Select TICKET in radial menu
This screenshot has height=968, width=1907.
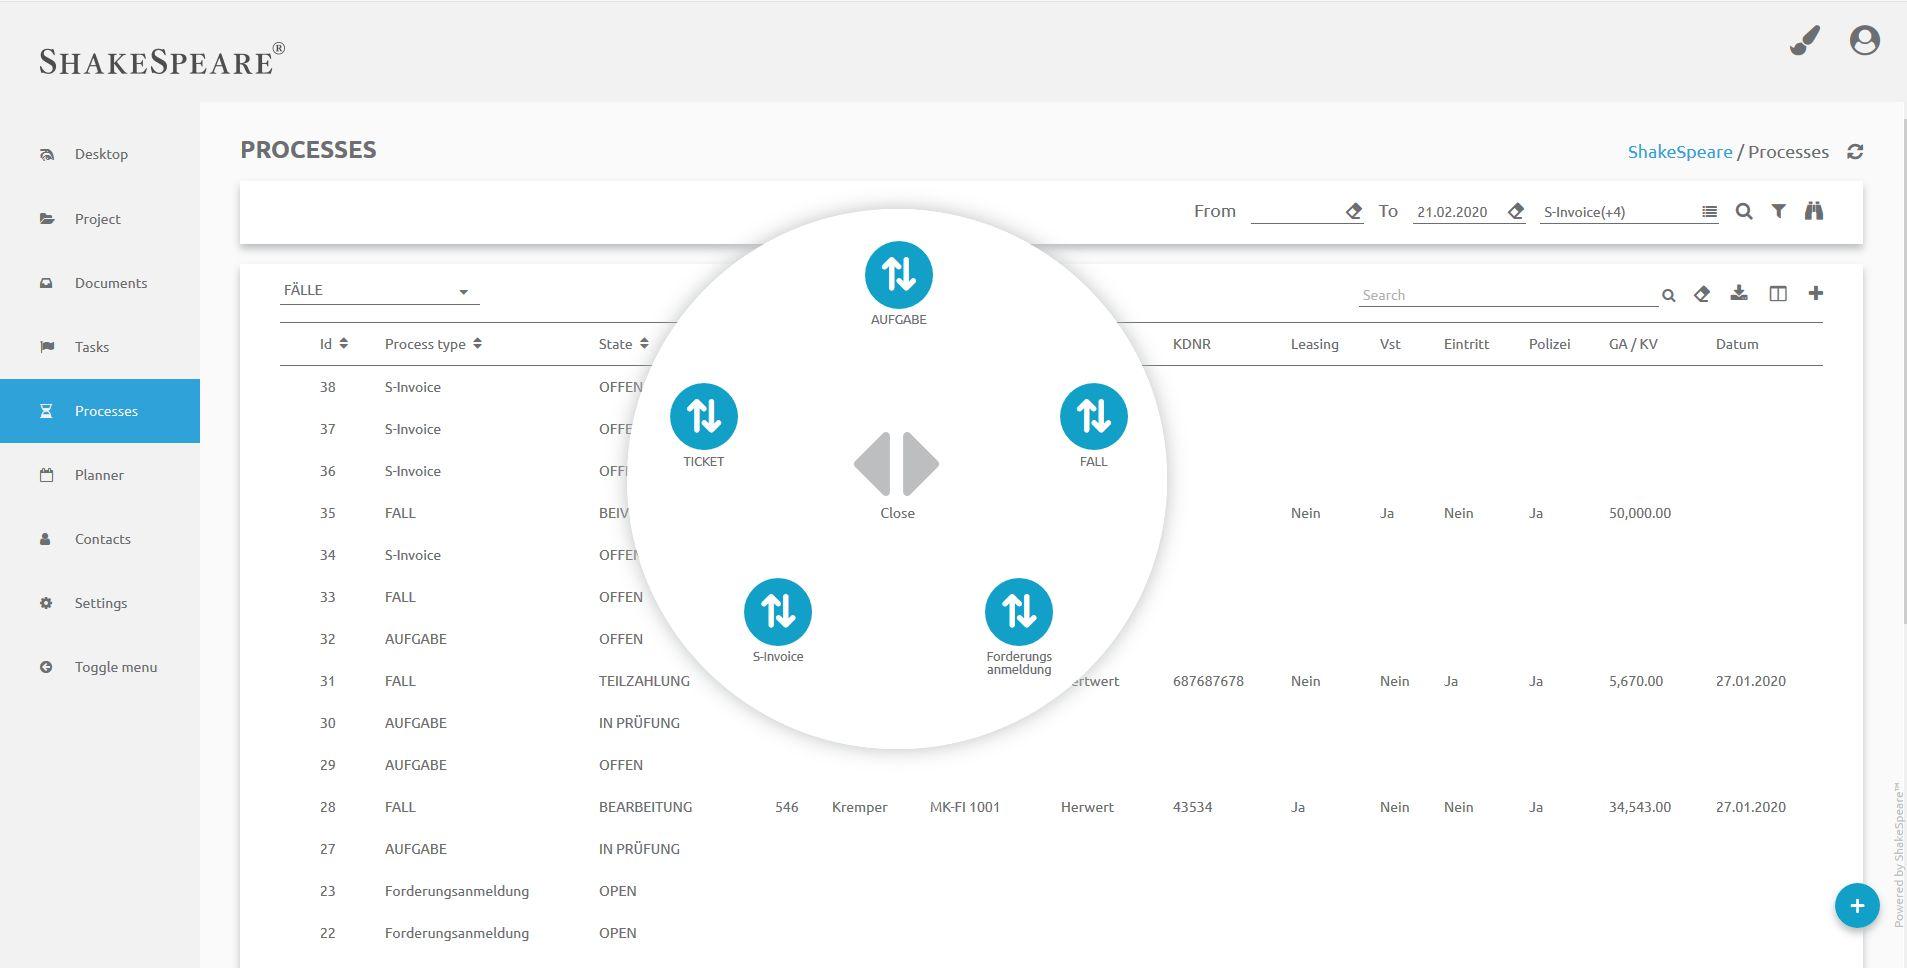[x=704, y=417]
